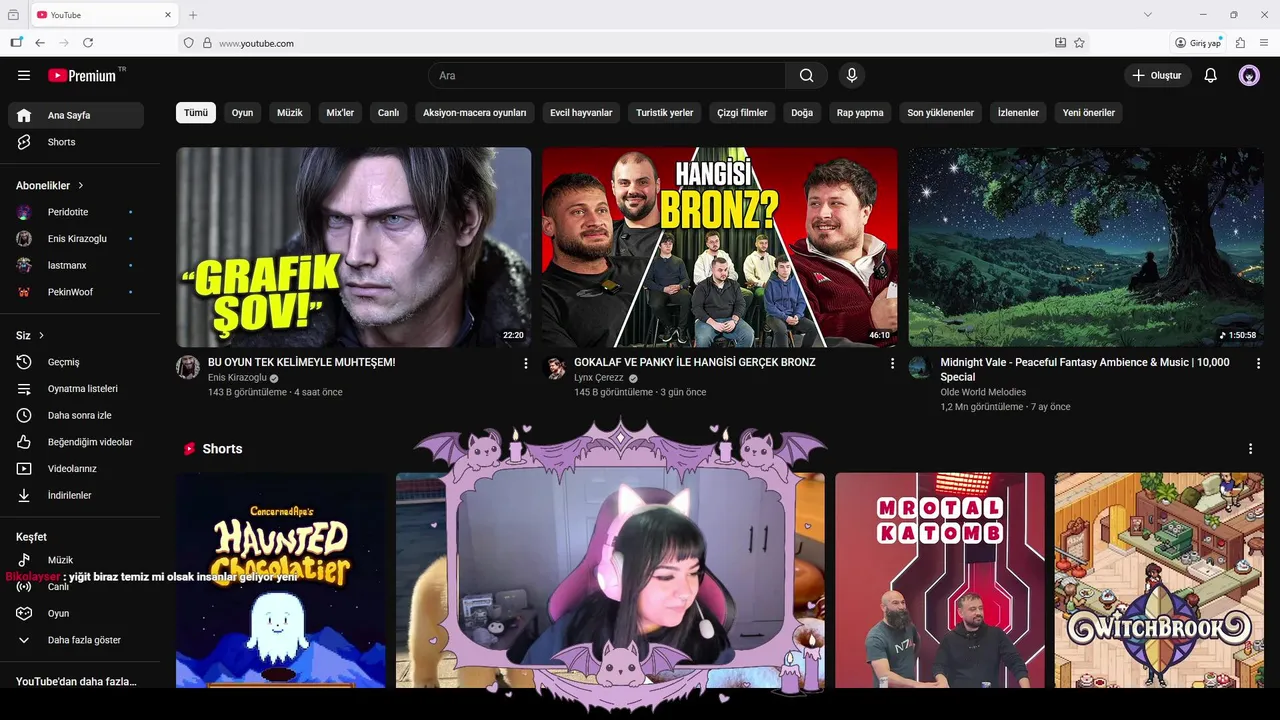Open the browser application menu

[1264, 43]
